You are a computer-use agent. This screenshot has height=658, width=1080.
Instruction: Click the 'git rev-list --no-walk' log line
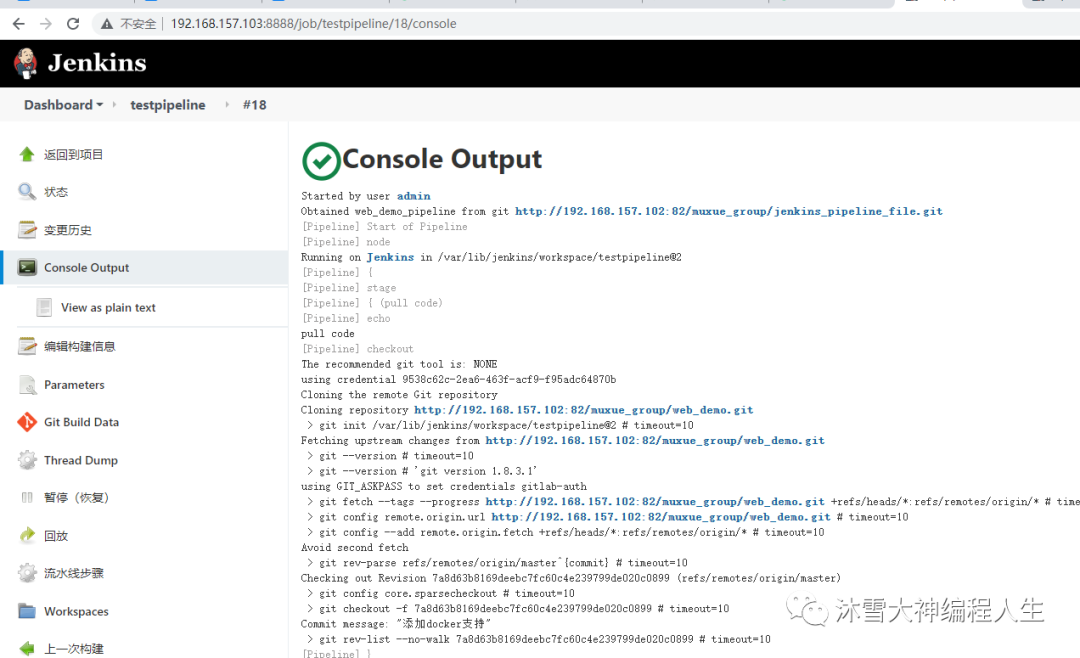539,639
